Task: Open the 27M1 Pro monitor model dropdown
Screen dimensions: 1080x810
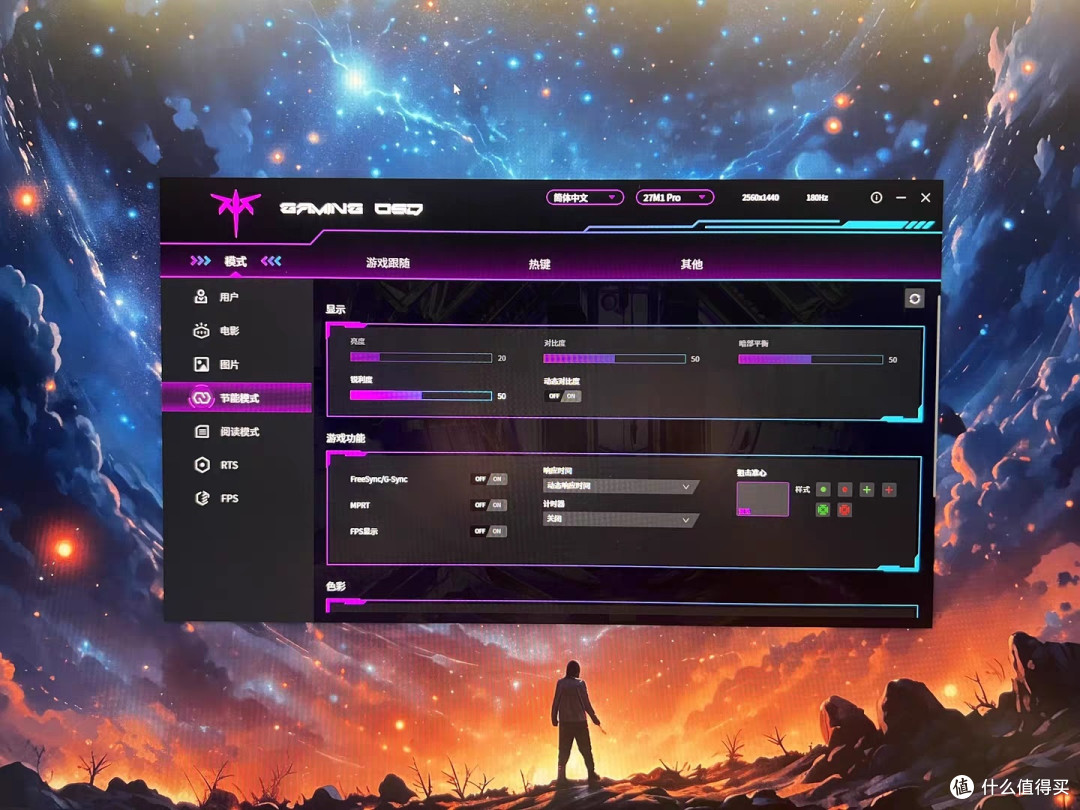Action: (675, 198)
